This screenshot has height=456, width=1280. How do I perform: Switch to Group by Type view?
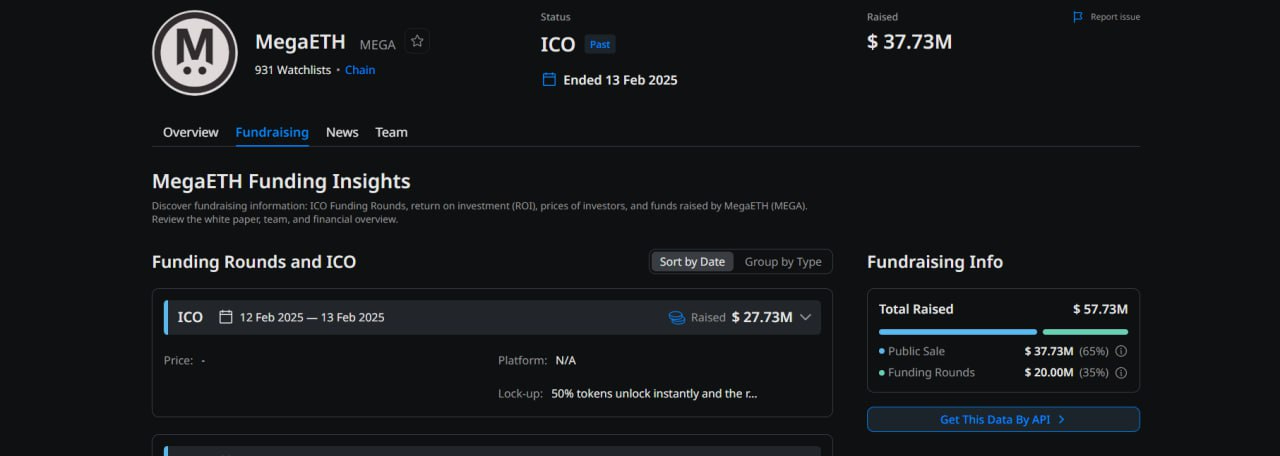(x=783, y=262)
